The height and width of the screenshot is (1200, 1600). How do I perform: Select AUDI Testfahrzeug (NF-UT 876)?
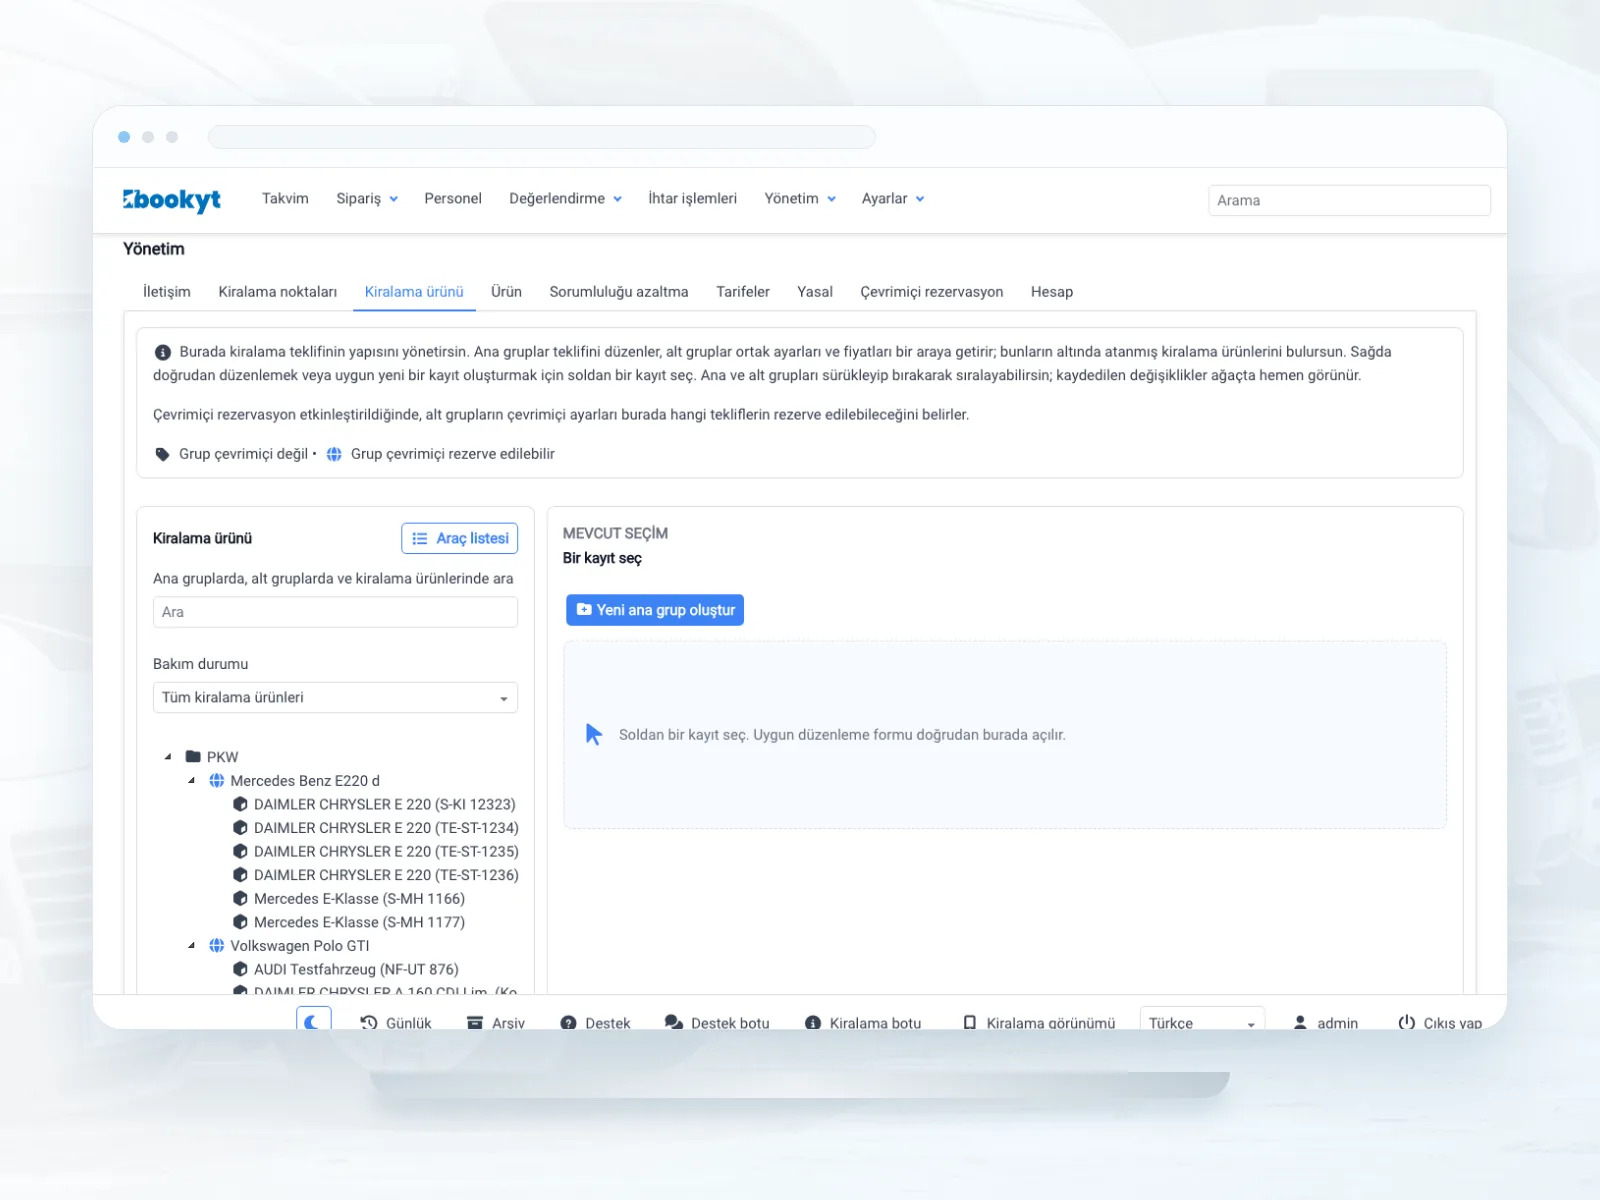pyautogui.click(x=346, y=969)
